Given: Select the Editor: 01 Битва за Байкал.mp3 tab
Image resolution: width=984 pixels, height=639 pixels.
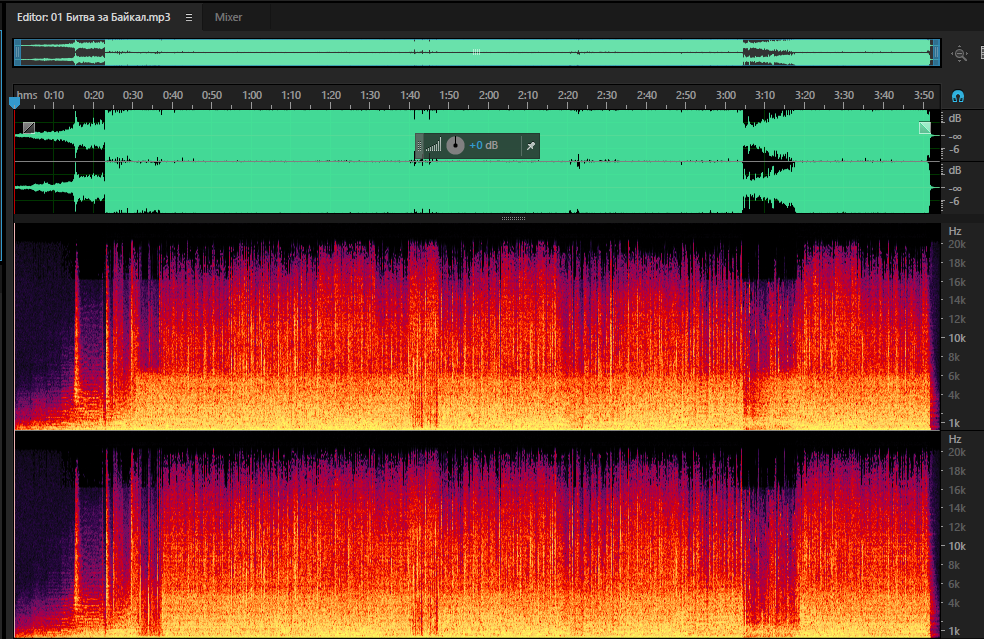Looking at the screenshot, I should [94, 18].
